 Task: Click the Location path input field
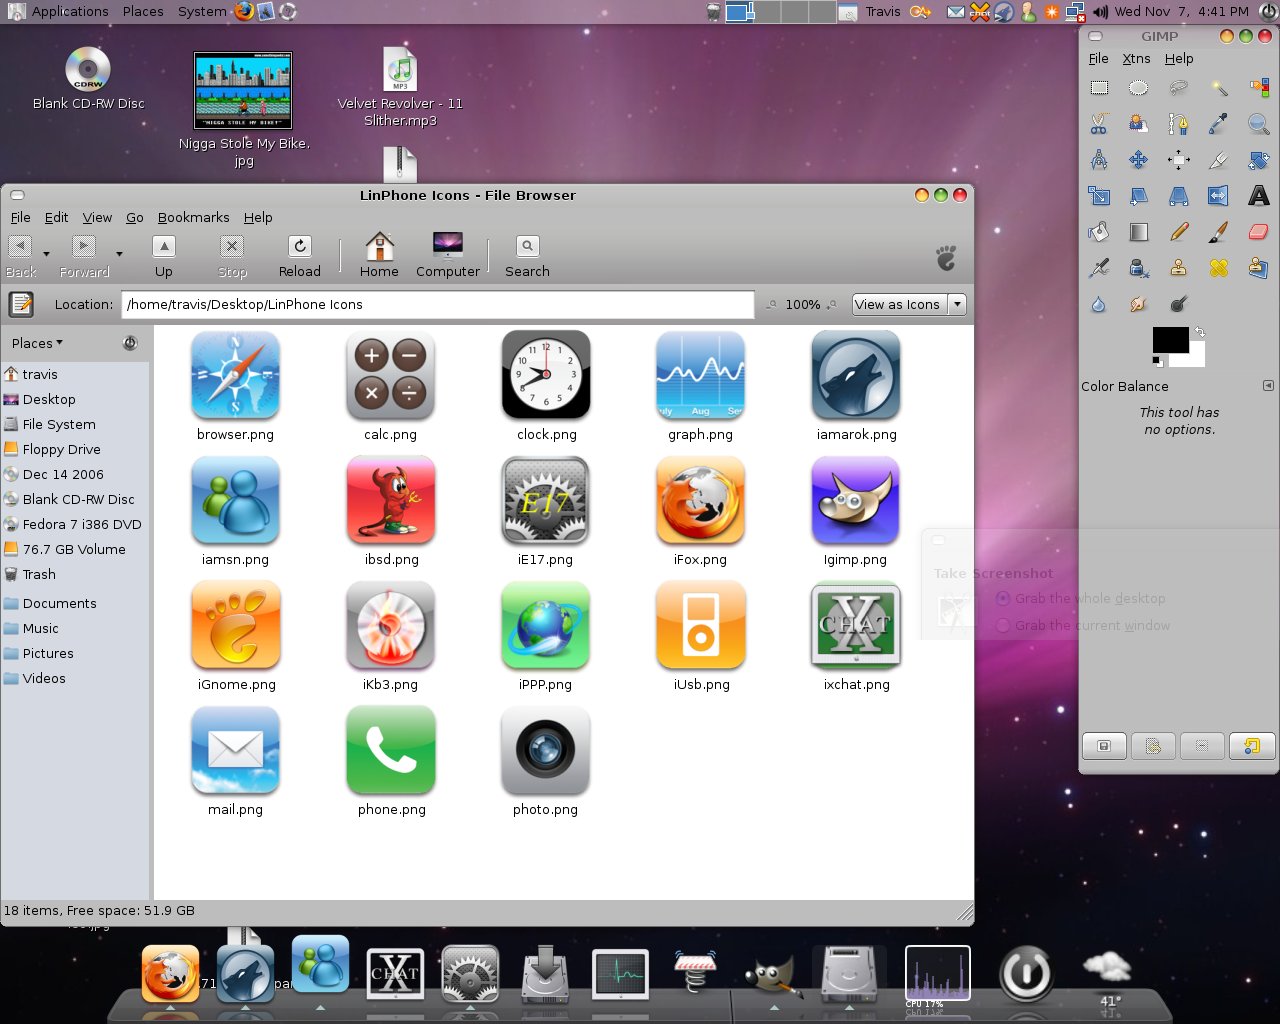[x=438, y=304]
